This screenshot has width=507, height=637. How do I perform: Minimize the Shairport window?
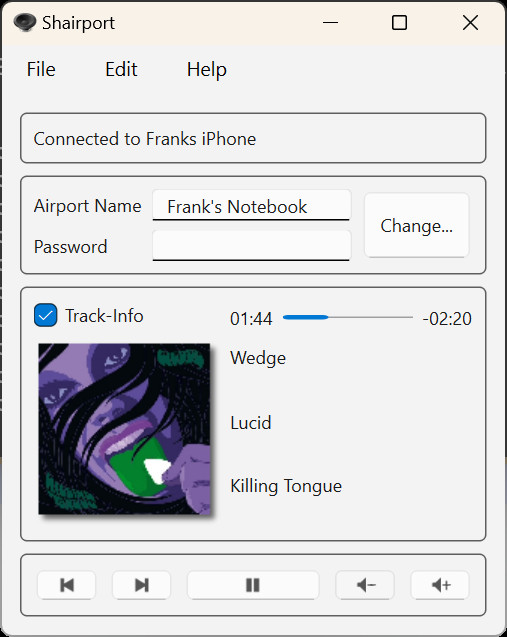click(330, 22)
